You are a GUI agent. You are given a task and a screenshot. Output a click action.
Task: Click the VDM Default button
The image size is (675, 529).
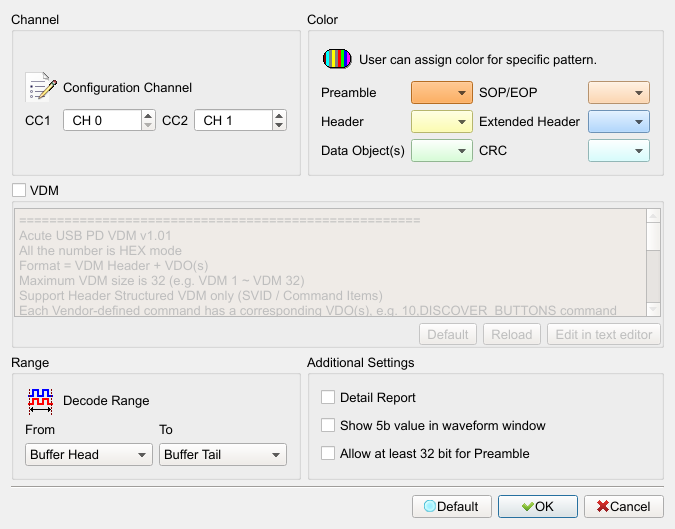(x=448, y=334)
